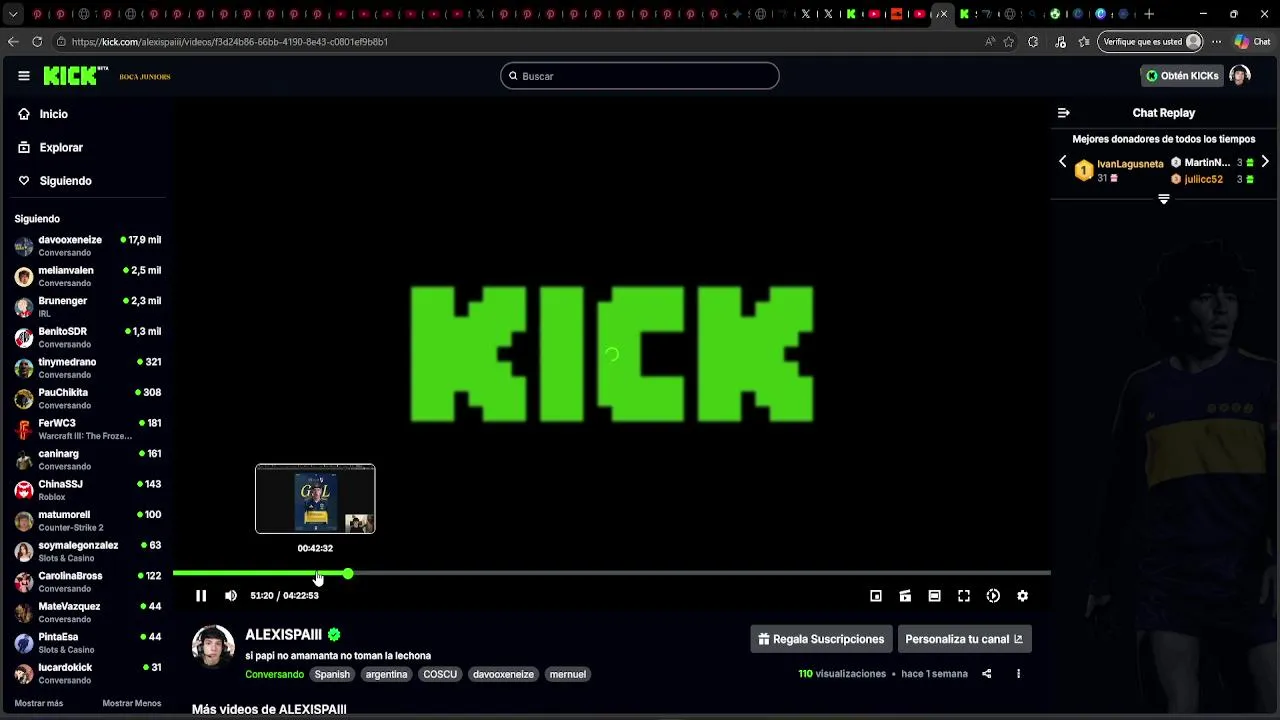Select the argentina tag
This screenshot has width=1280, height=720.
[x=386, y=674]
